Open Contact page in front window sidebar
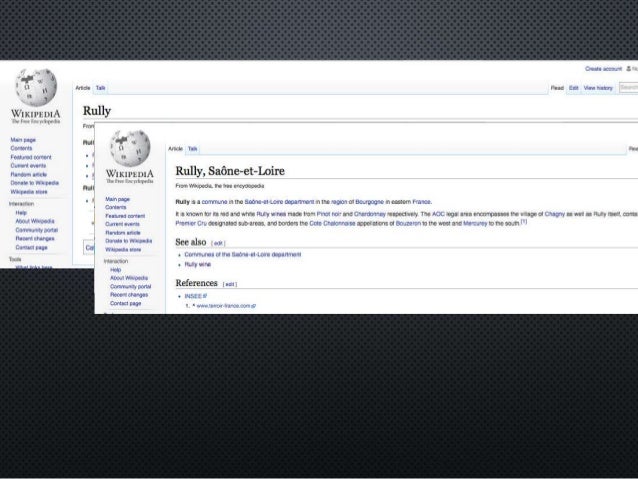Viewport: 638px width, 479px height. coord(126,303)
